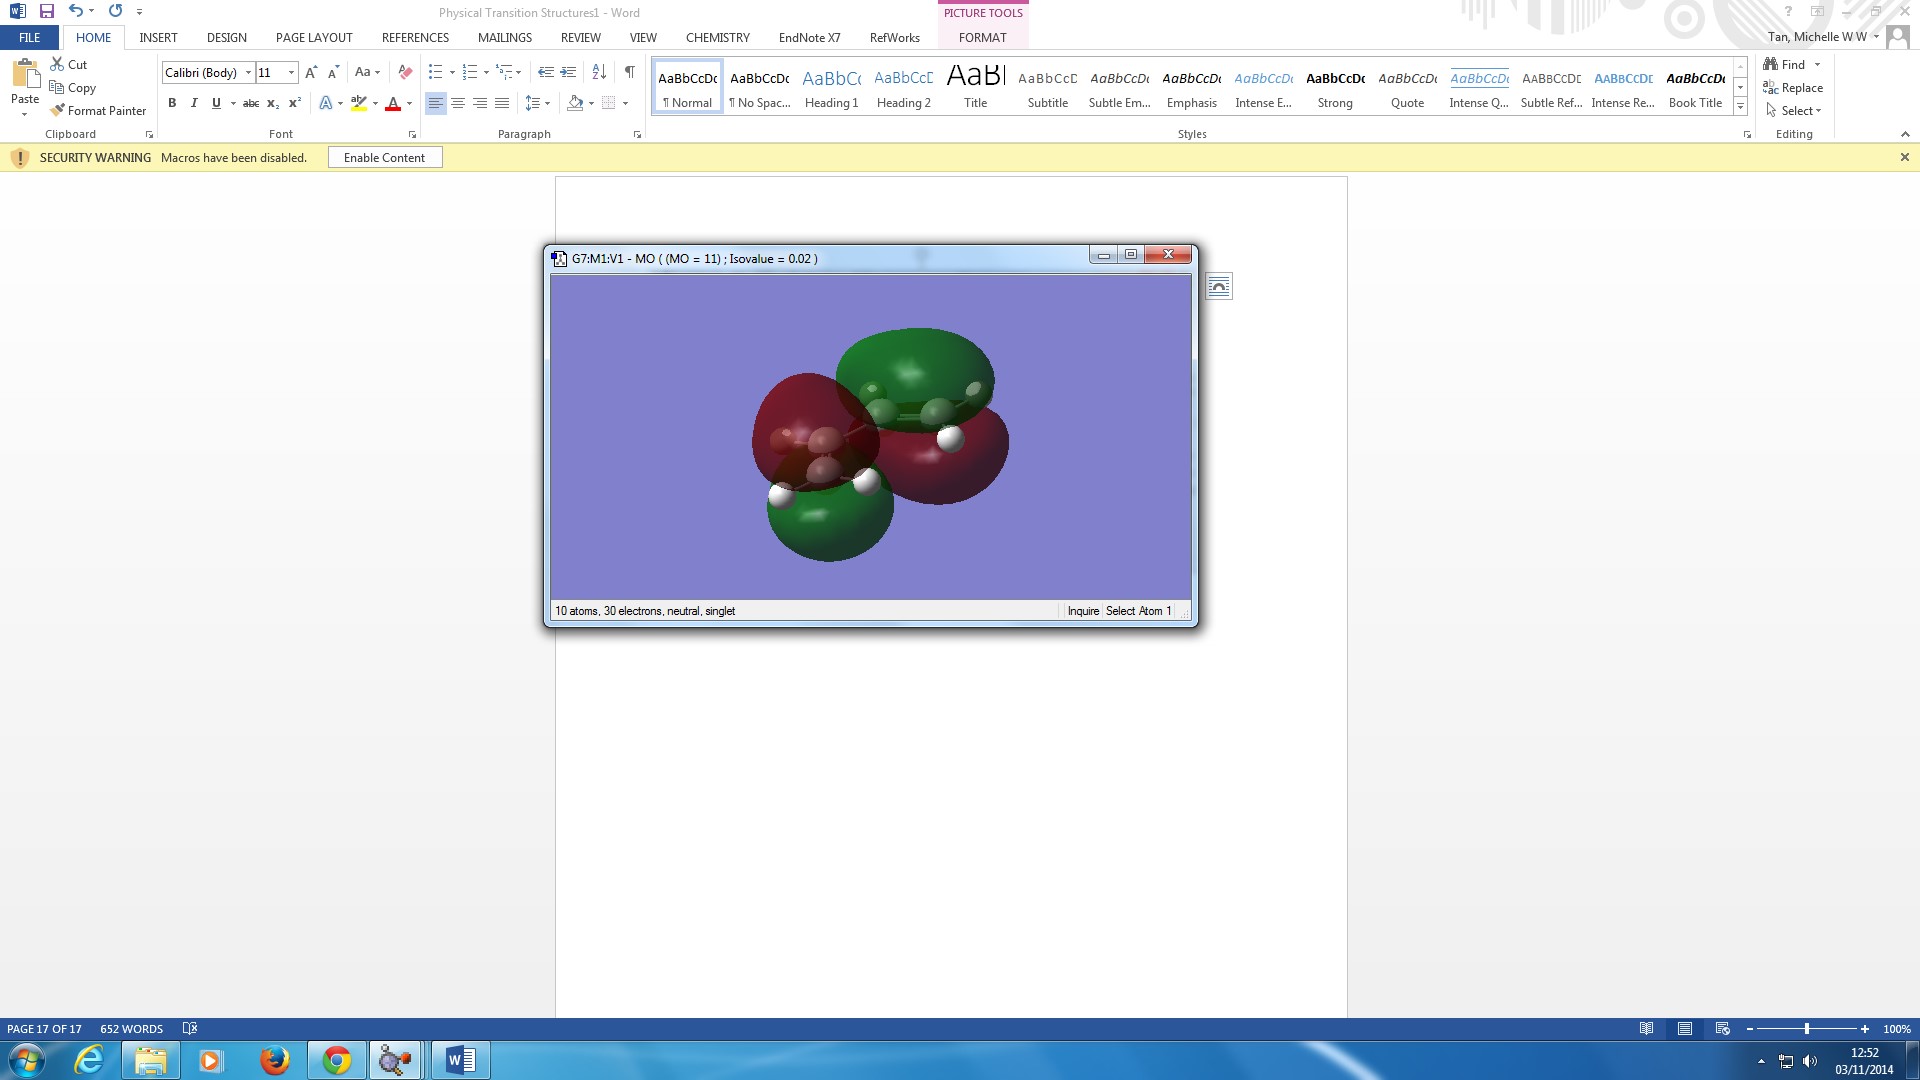Image resolution: width=1920 pixels, height=1080 pixels.
Task: Click the Increase Indent icon
Action: (x=568, y=72)
